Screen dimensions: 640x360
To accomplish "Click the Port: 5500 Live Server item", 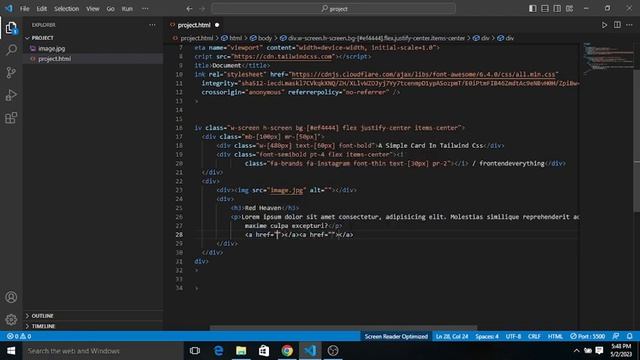I will [x=587, y=336].
